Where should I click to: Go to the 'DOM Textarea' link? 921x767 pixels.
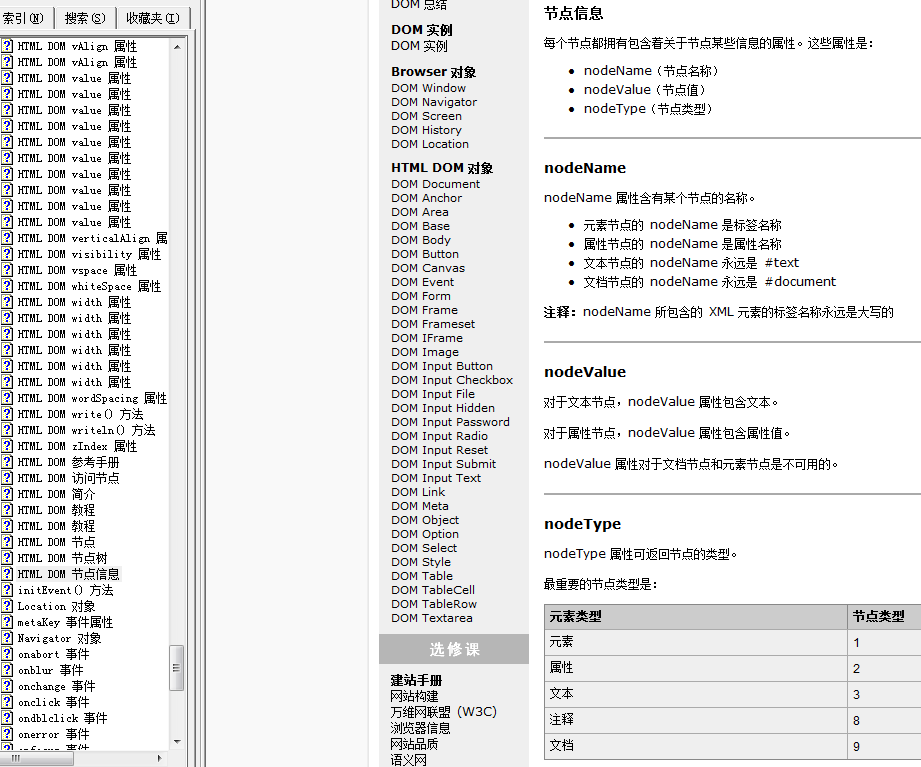tap(432, 618)
